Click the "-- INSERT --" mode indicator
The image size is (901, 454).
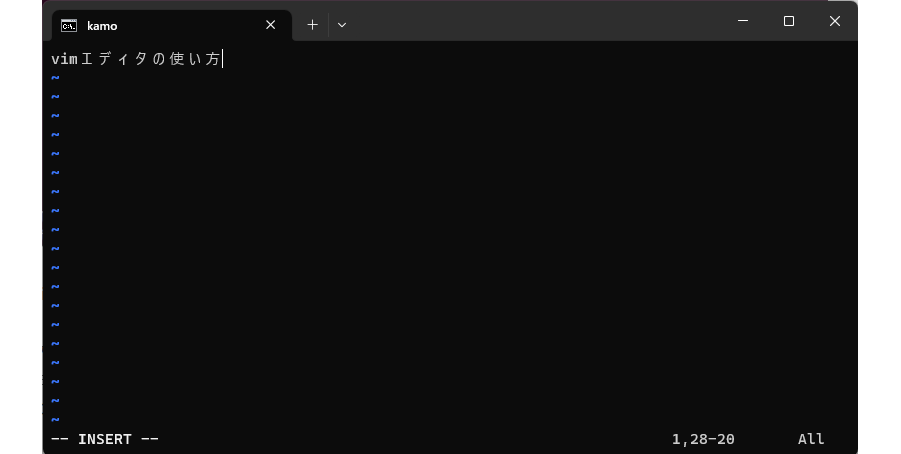coord(105,439)
